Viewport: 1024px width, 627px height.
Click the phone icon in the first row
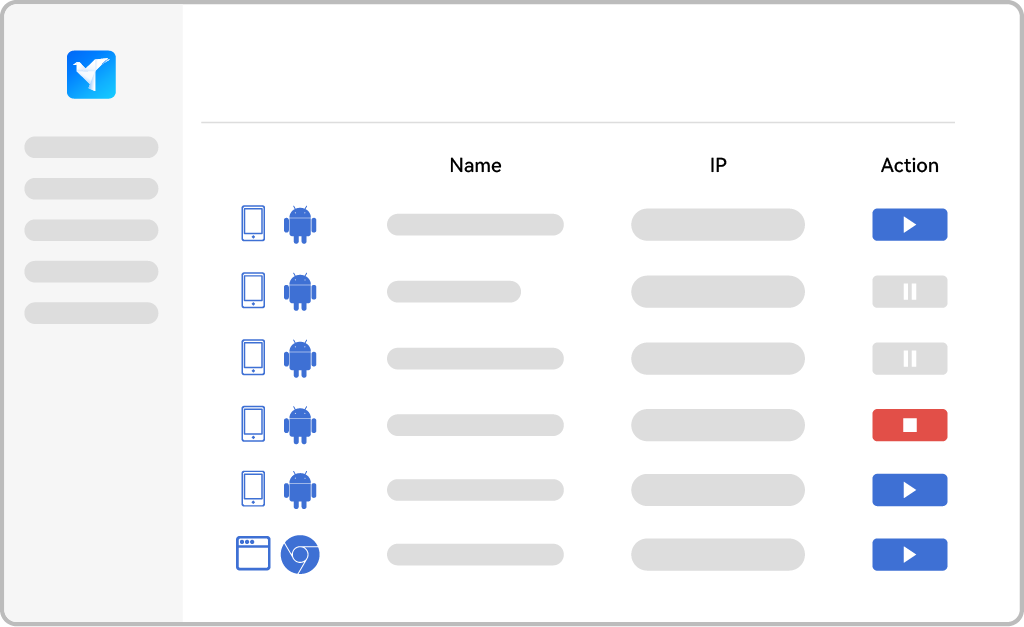[x=253, y=224]
